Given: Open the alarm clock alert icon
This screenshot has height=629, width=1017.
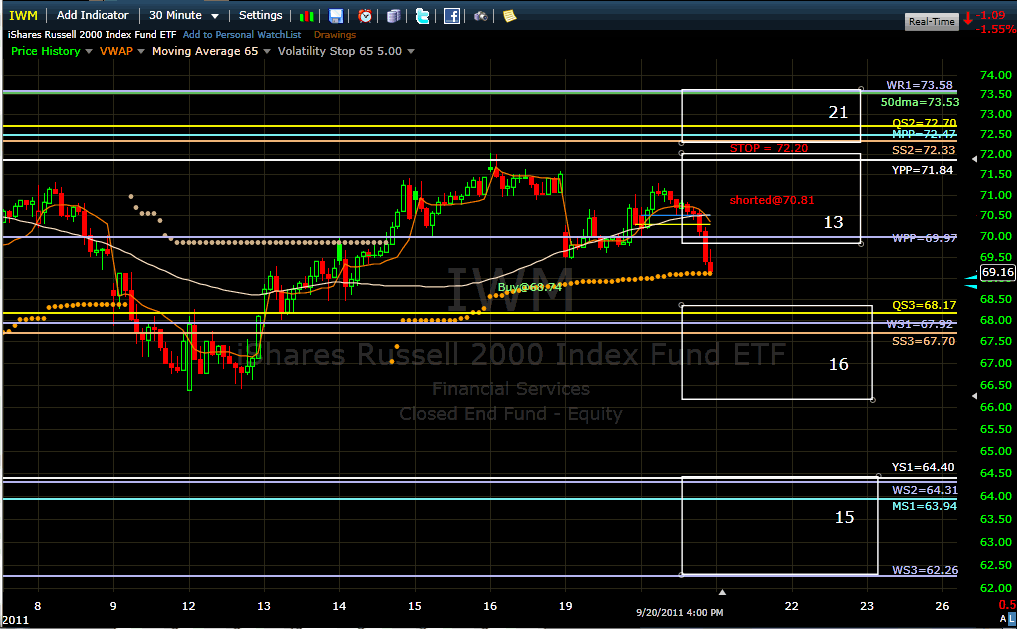Looking at the screenshot, I should pyautogui.click(x=365, y=16).
